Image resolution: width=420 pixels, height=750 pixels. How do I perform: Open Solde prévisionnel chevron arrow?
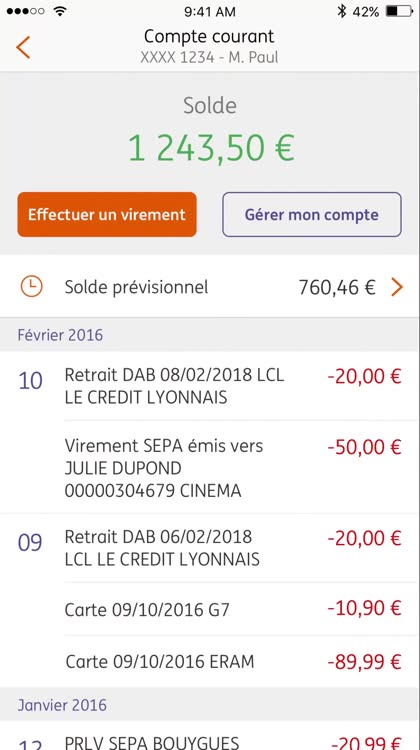pos(397,287)
